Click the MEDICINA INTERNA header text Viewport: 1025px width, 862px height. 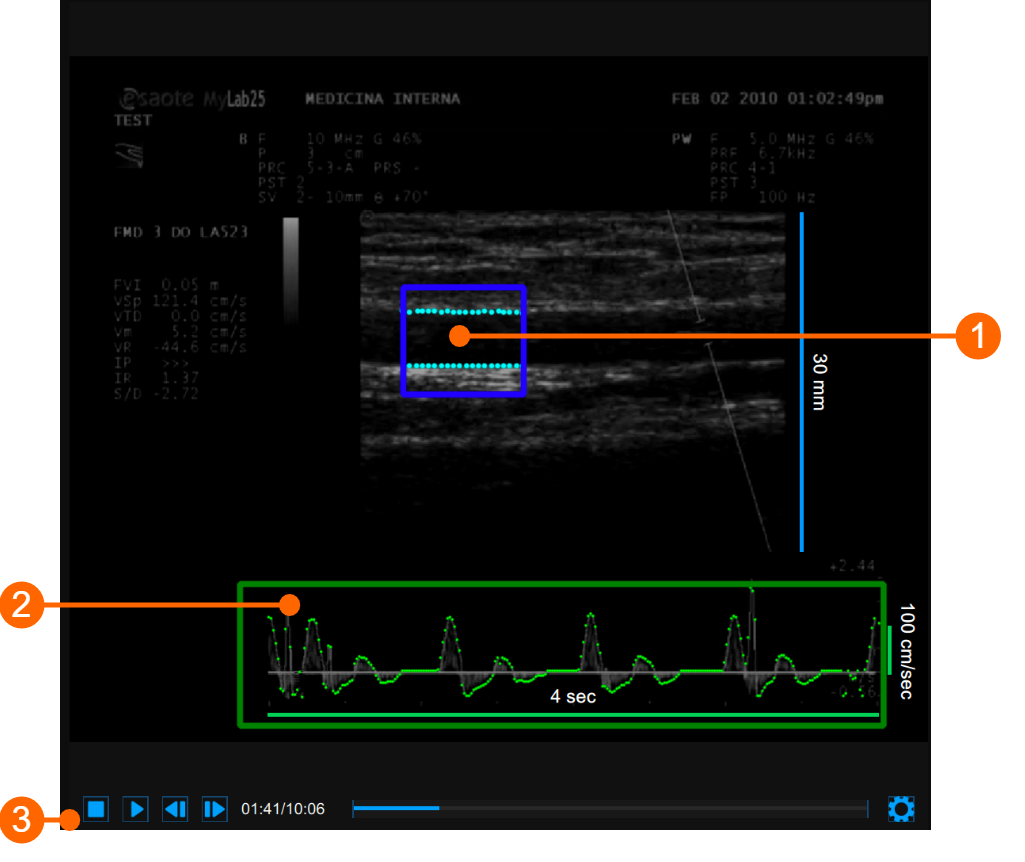pos(384,98)
